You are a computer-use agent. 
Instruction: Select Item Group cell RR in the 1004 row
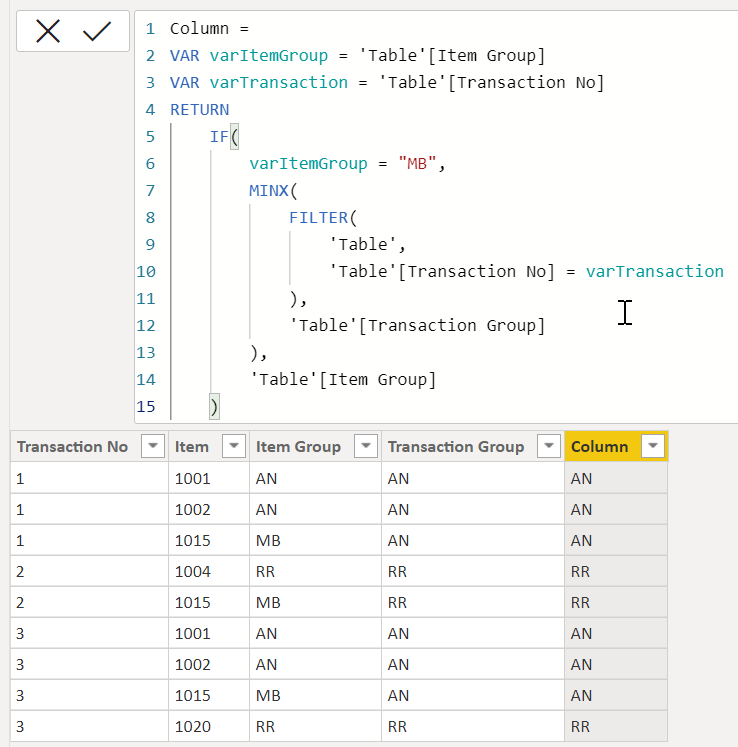(315, 571)
